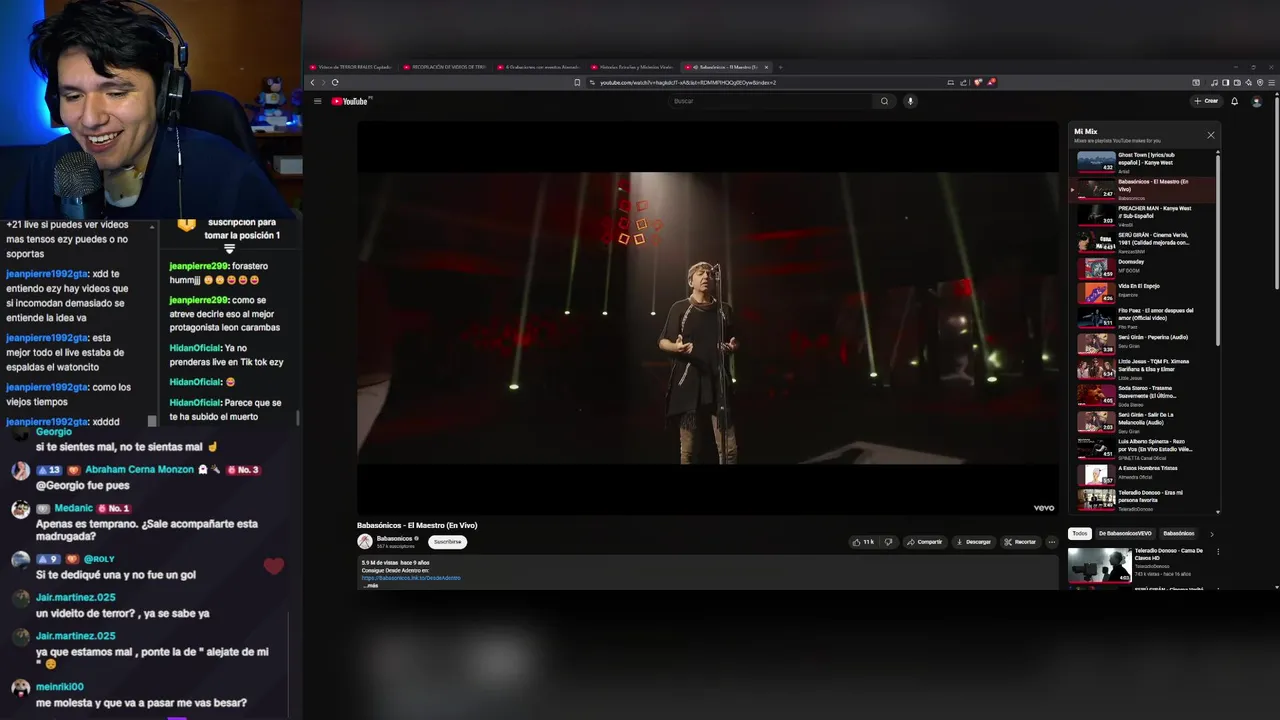
Task: Click the red heart in TikTok chat
Action: (x=274, y=566)
